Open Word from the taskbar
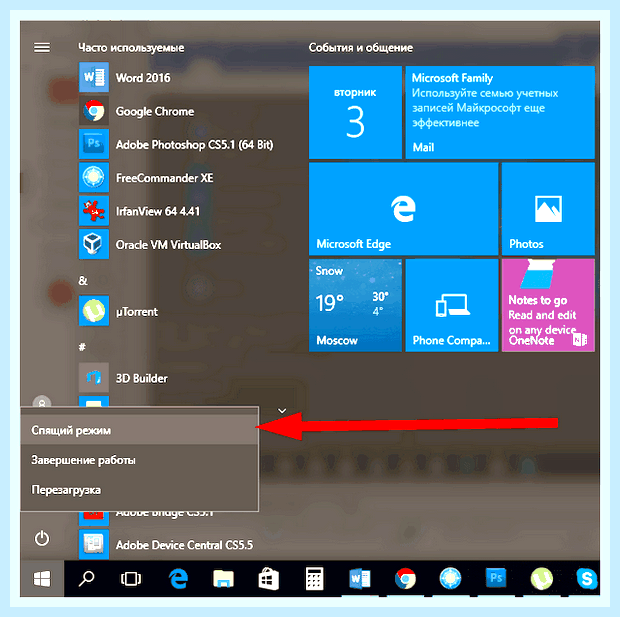This screenshot has height=617, width=620. [360, 579]
